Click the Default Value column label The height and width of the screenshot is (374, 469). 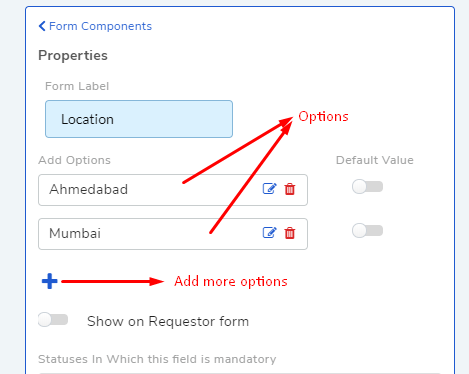(x=375, y=160)
